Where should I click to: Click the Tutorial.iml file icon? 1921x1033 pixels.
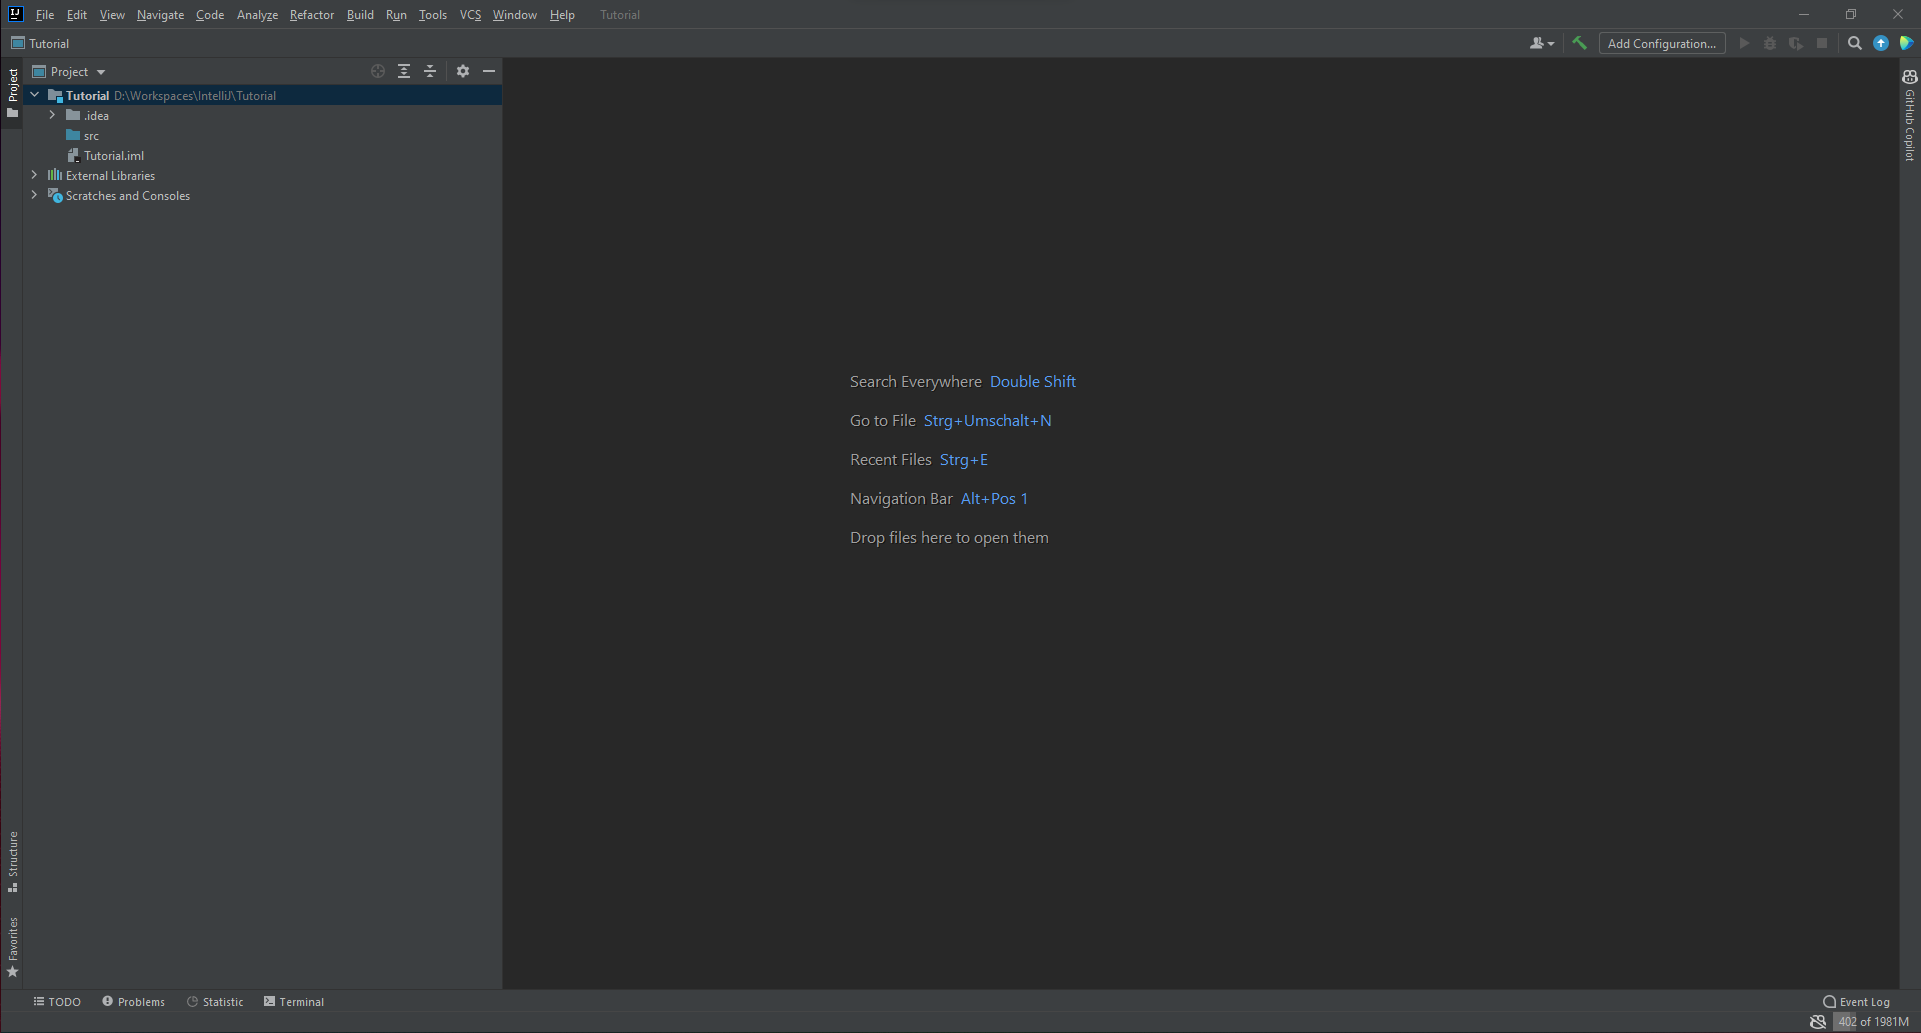pos(73,155)
